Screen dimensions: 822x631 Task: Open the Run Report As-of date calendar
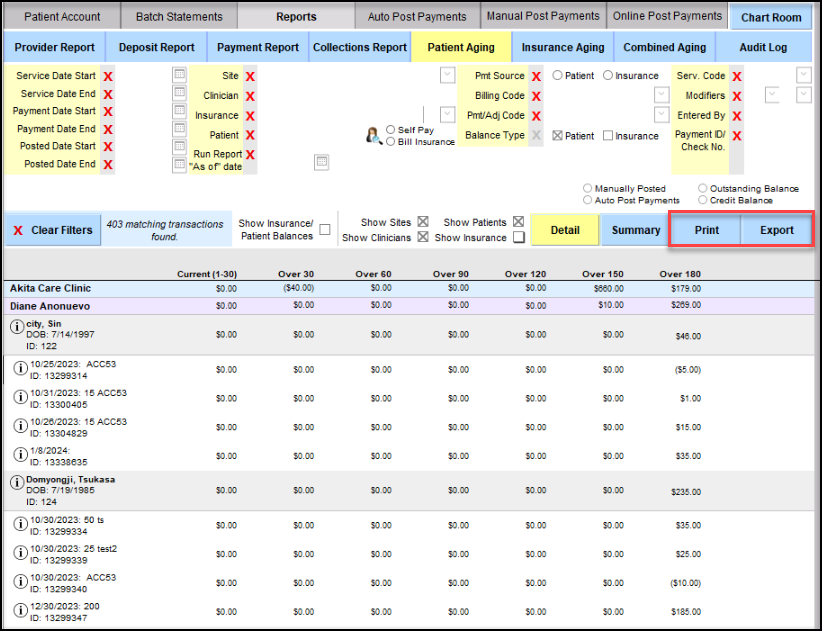321,161
